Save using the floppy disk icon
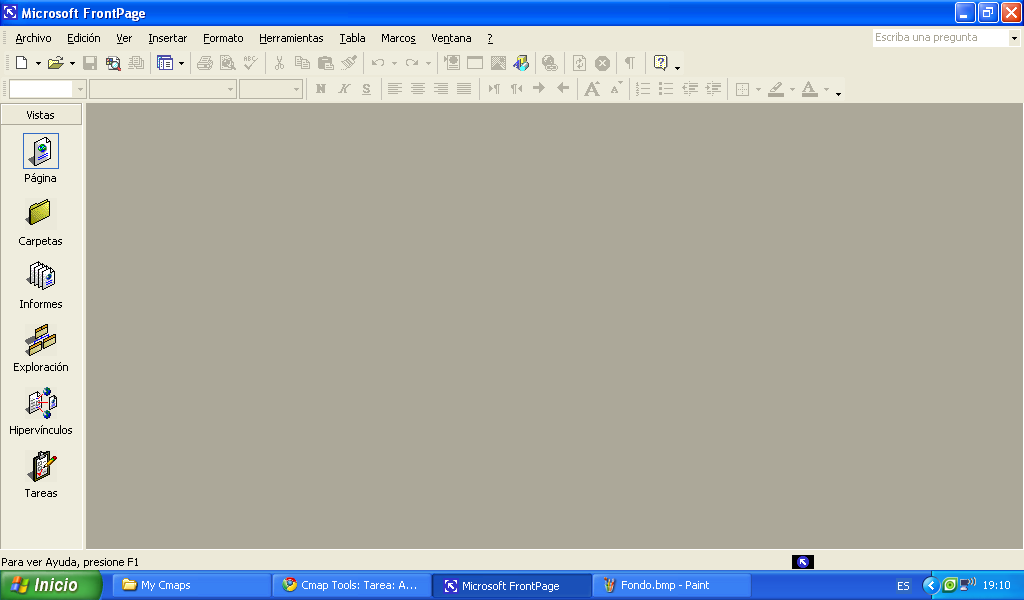This screenshot has width=1024, height=600. point(90,63)
